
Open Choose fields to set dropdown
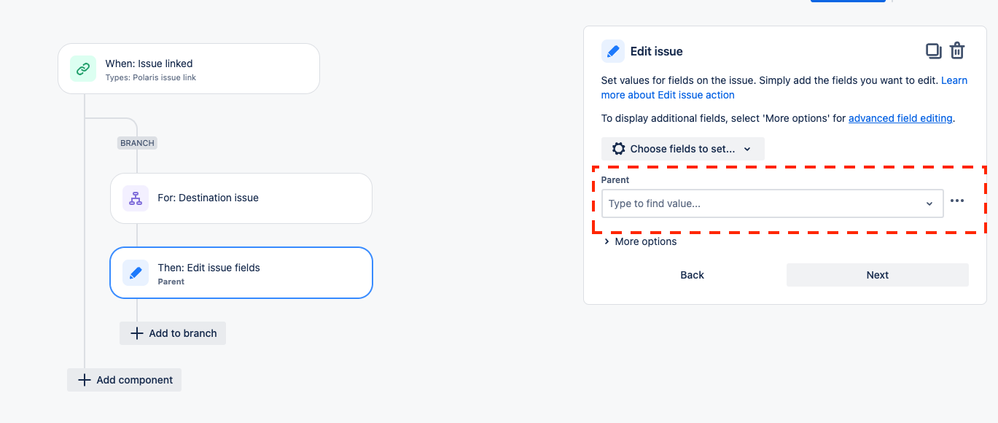(x=683, y=149)
